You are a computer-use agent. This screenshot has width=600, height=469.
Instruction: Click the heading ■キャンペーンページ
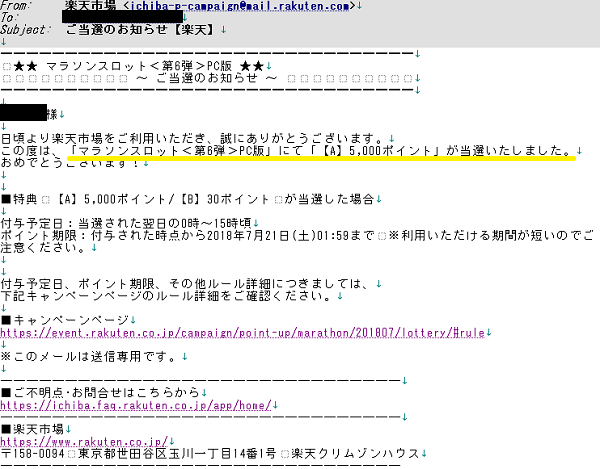[65, 320]
